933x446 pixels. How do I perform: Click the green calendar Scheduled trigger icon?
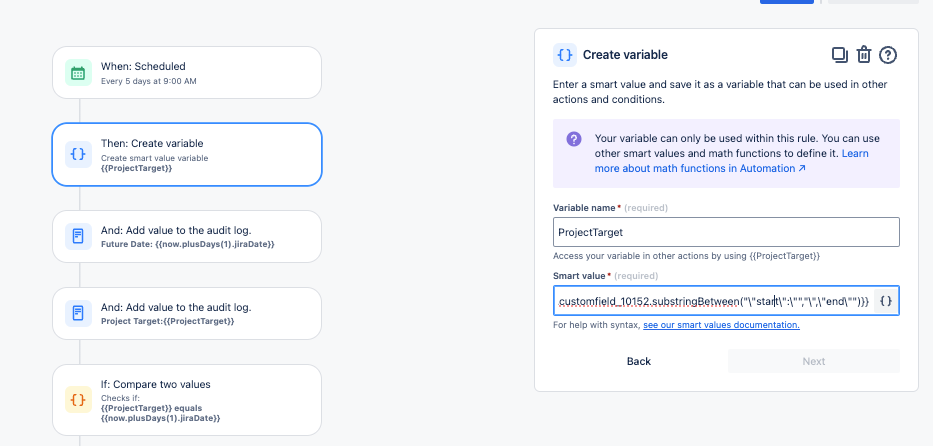tap(78, 73)
